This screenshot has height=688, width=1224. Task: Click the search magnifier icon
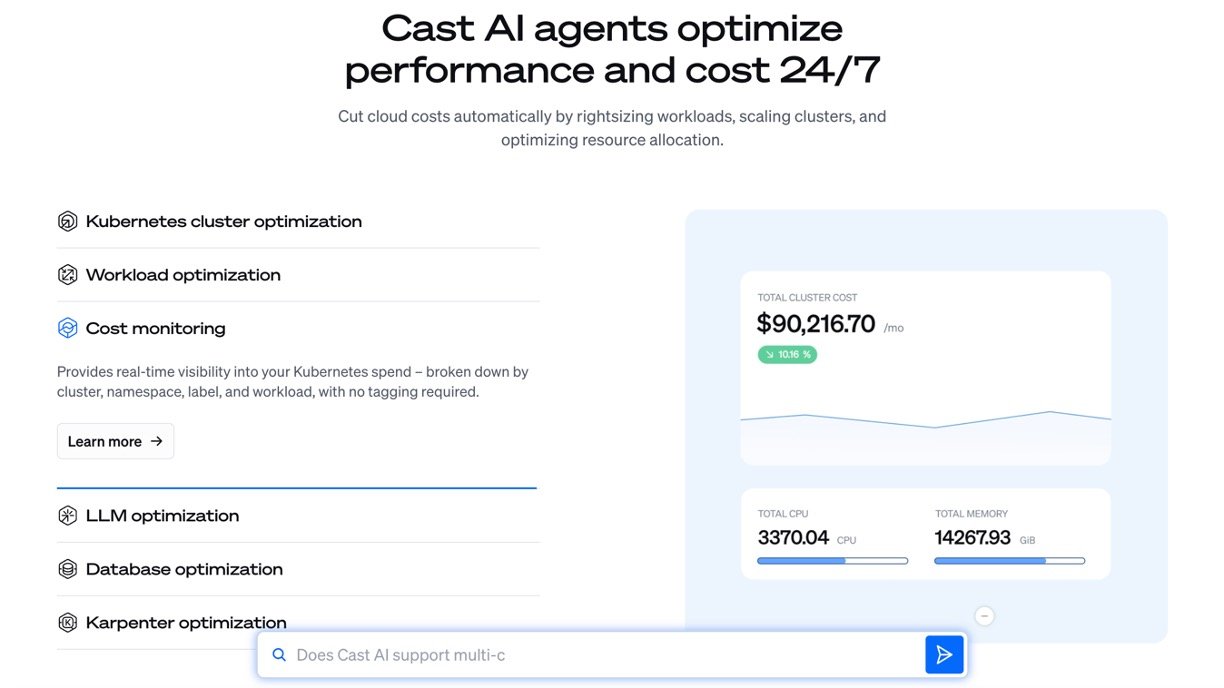point(279,655)
